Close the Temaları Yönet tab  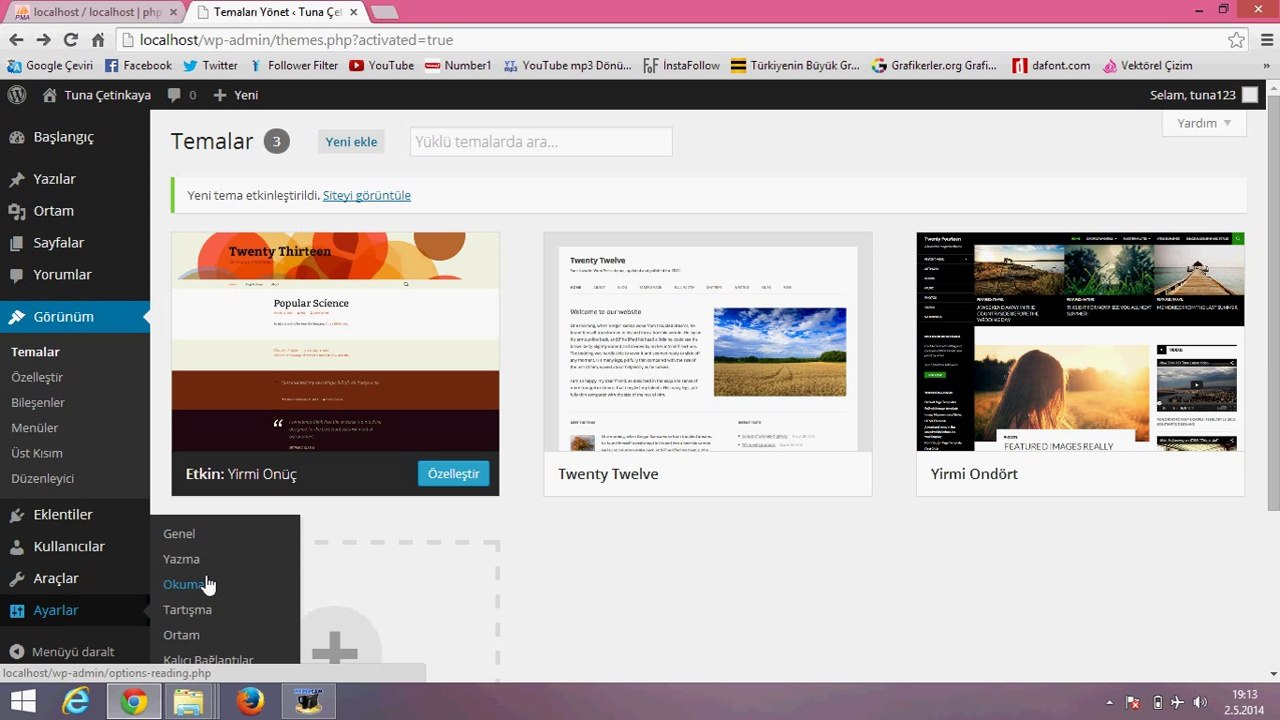click(x=353, y=12)
